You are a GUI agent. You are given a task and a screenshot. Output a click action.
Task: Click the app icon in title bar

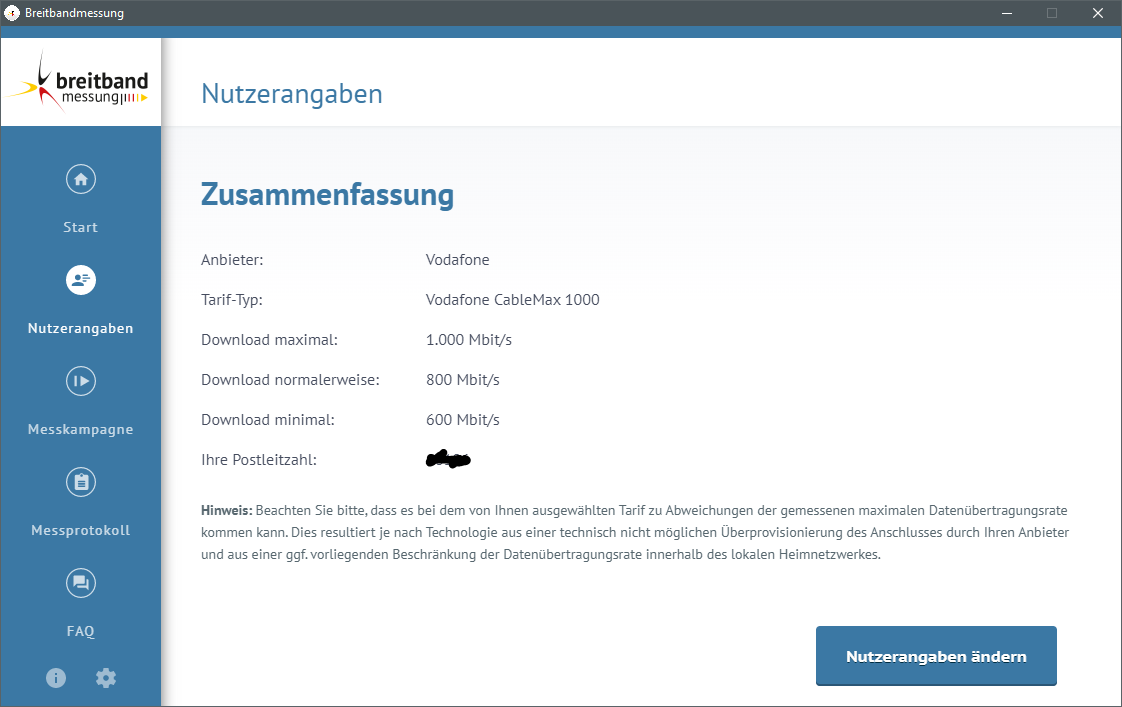click(x=12, y=13)
